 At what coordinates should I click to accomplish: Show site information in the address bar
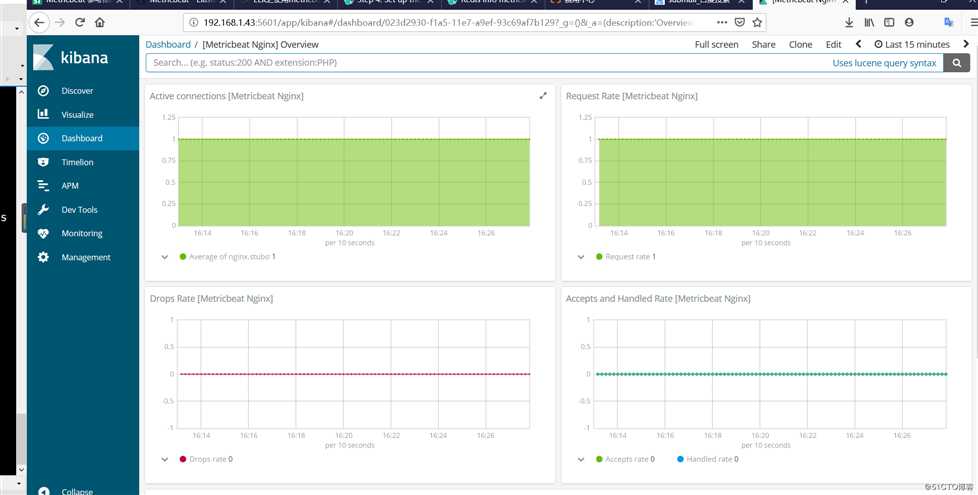pyautogui.click(x=193, y=22)
